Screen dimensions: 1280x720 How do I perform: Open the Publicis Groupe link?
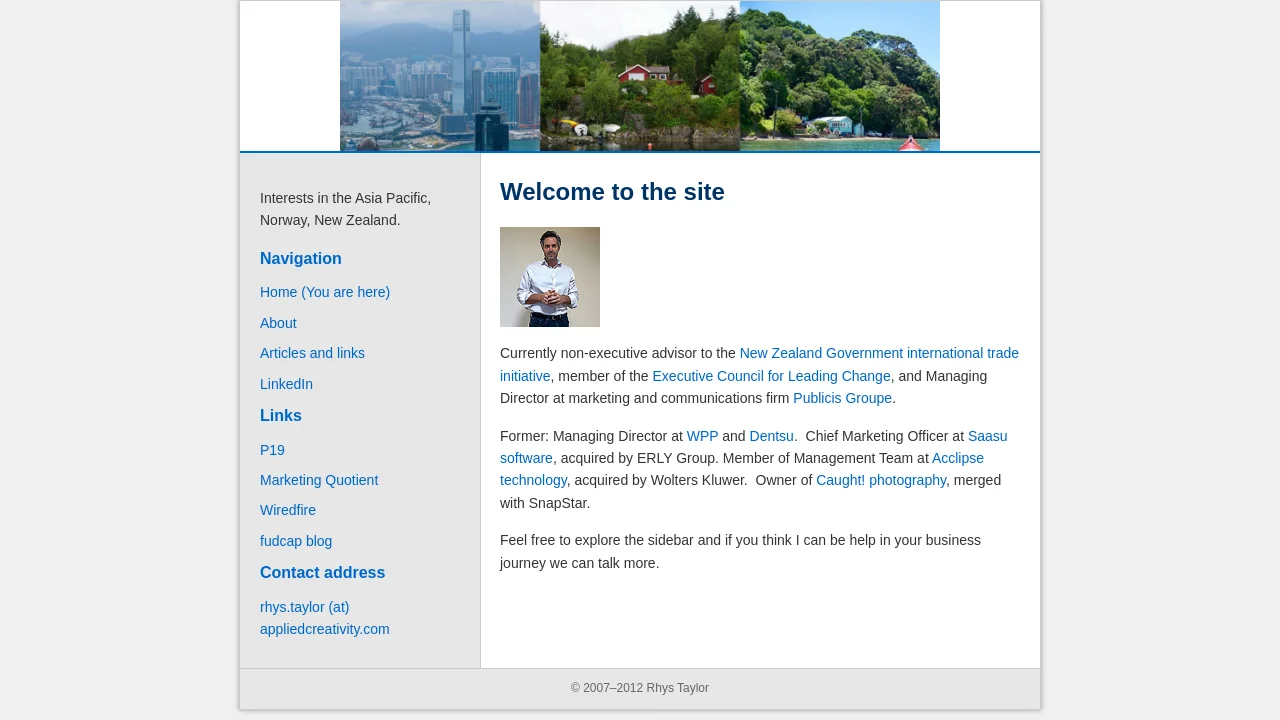coord(842,398)
